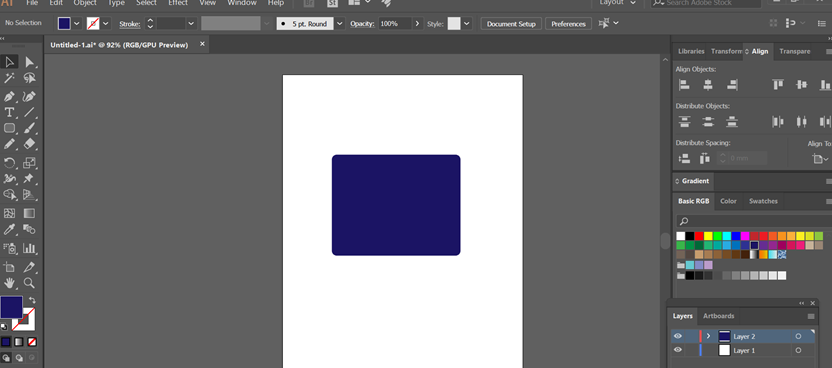Choose the Shape Builder tool
Image resolution: width=832 pixels, height=368 pixels.
10,194
